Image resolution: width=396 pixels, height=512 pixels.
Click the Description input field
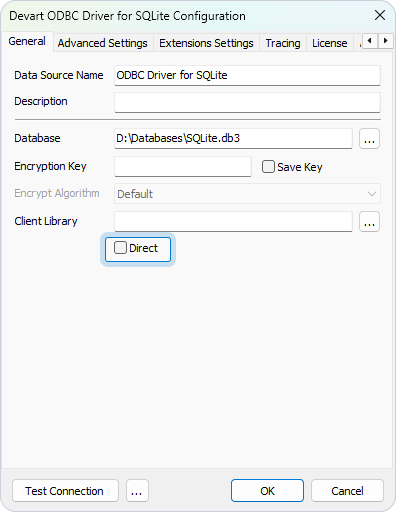(247, 102)
